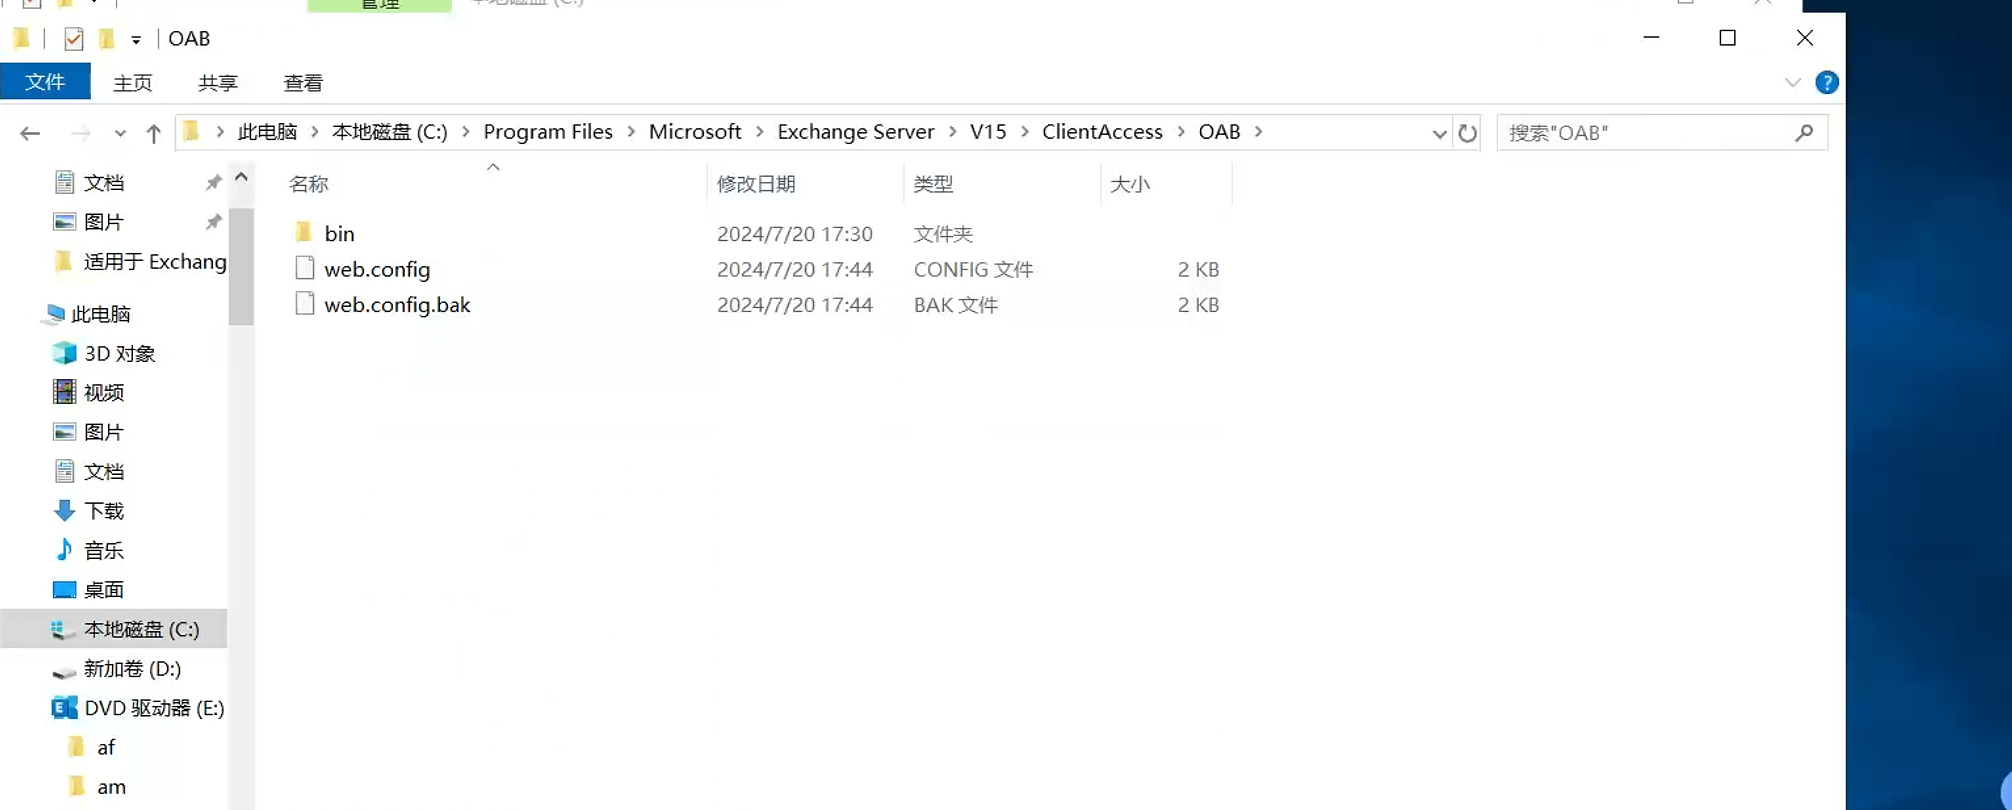This screenshot has width=2012, height=810.
Task: Open 音乐 folder in navigation pane
Action: pyautogui.click(x=103, y=550)
